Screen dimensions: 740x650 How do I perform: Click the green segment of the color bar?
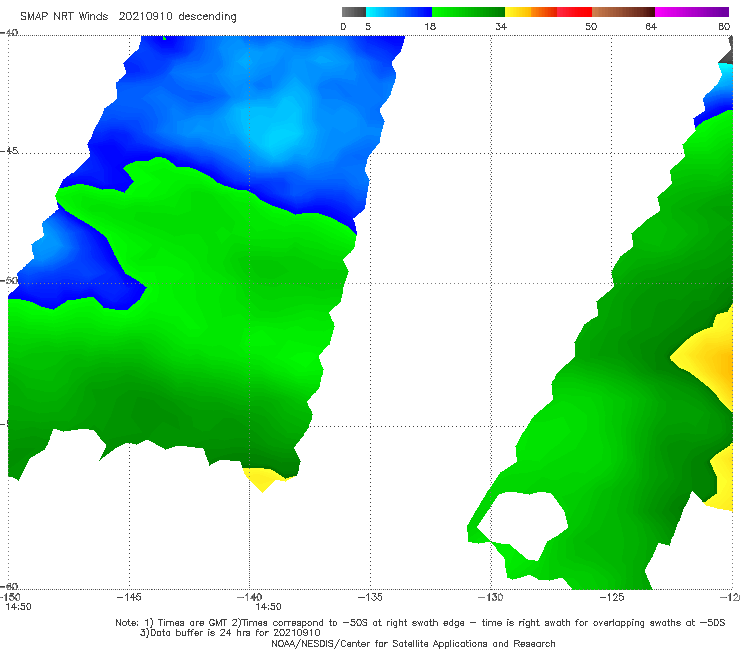(468, 12)
